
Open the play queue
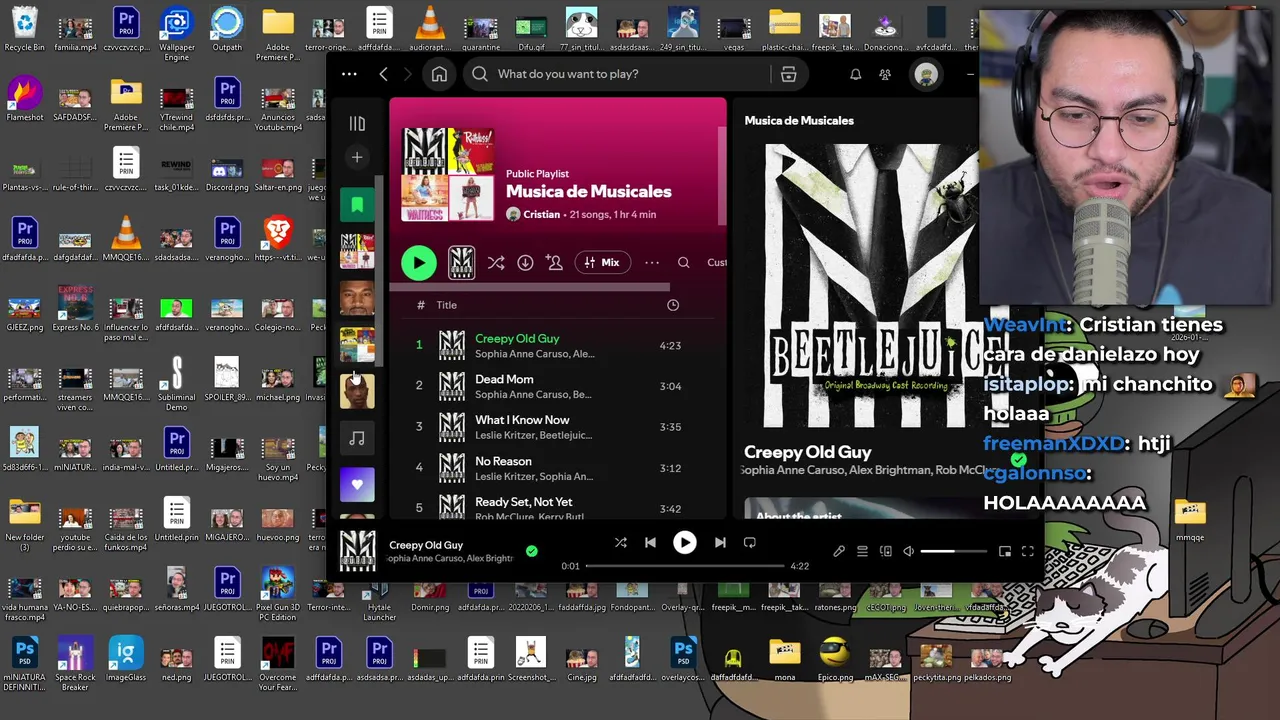point(862,551)
